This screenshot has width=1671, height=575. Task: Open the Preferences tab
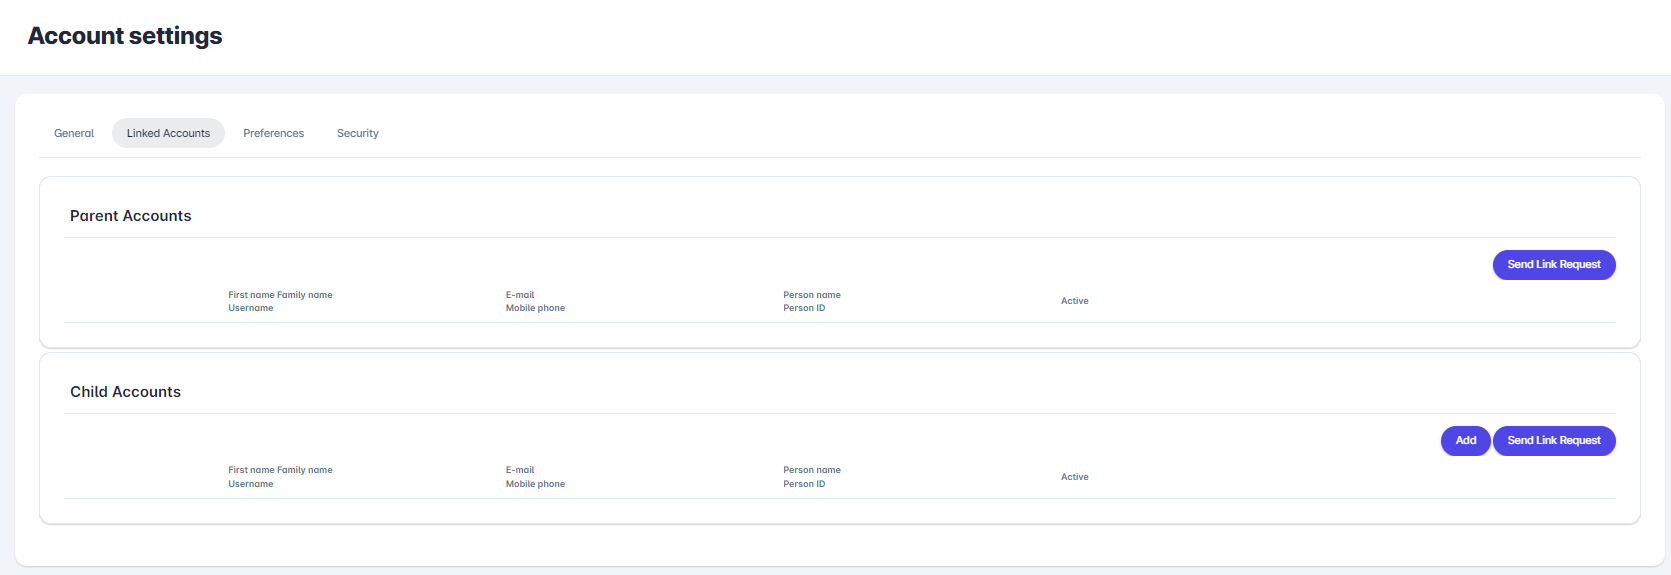coord(273,133)
